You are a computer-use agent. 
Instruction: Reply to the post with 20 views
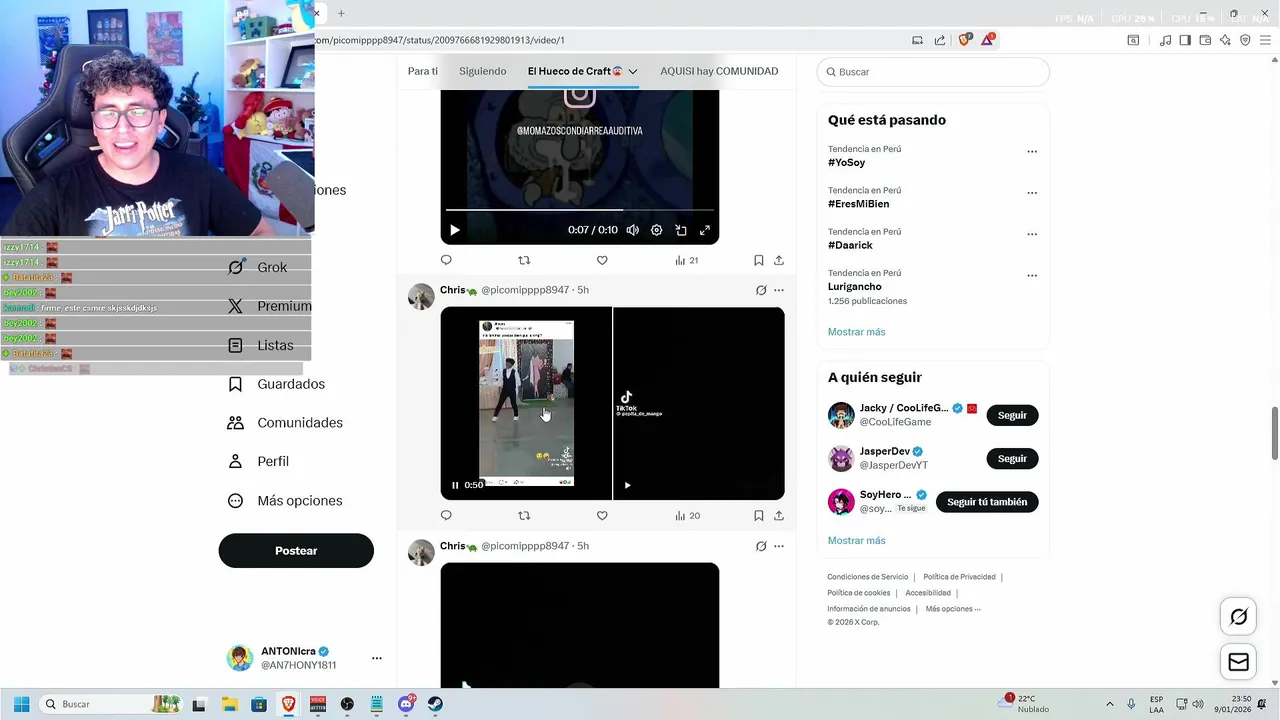click(446, 516)
